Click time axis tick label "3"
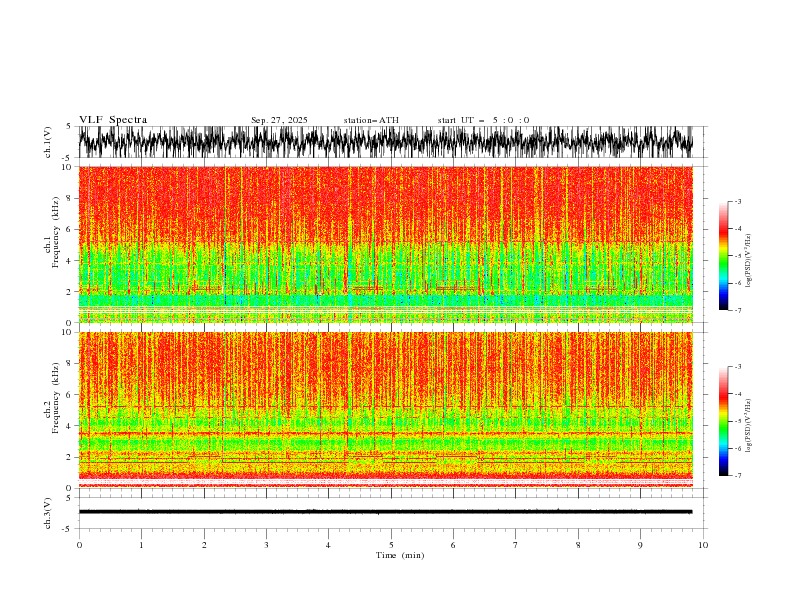Viewport: 792px width, 612px height. tap(266, 545)
